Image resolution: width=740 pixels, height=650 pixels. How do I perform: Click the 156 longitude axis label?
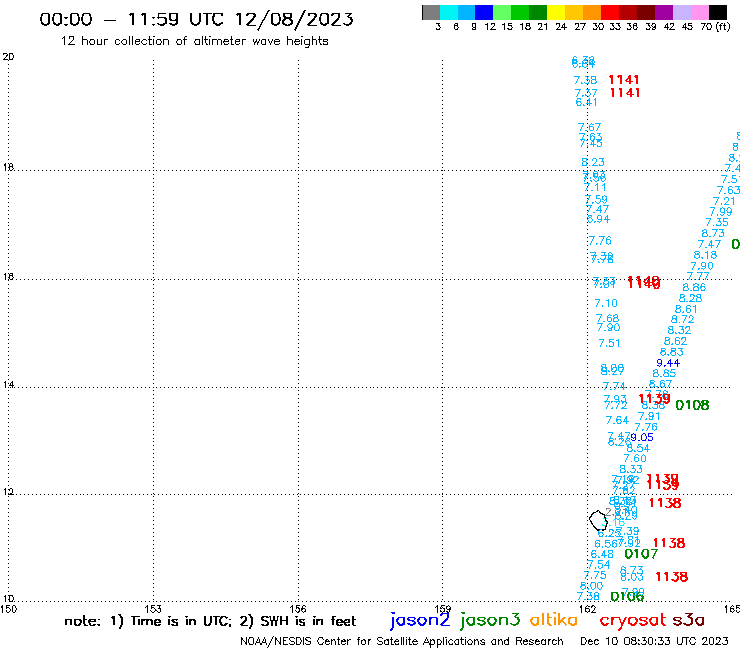(x=298, y=609)
